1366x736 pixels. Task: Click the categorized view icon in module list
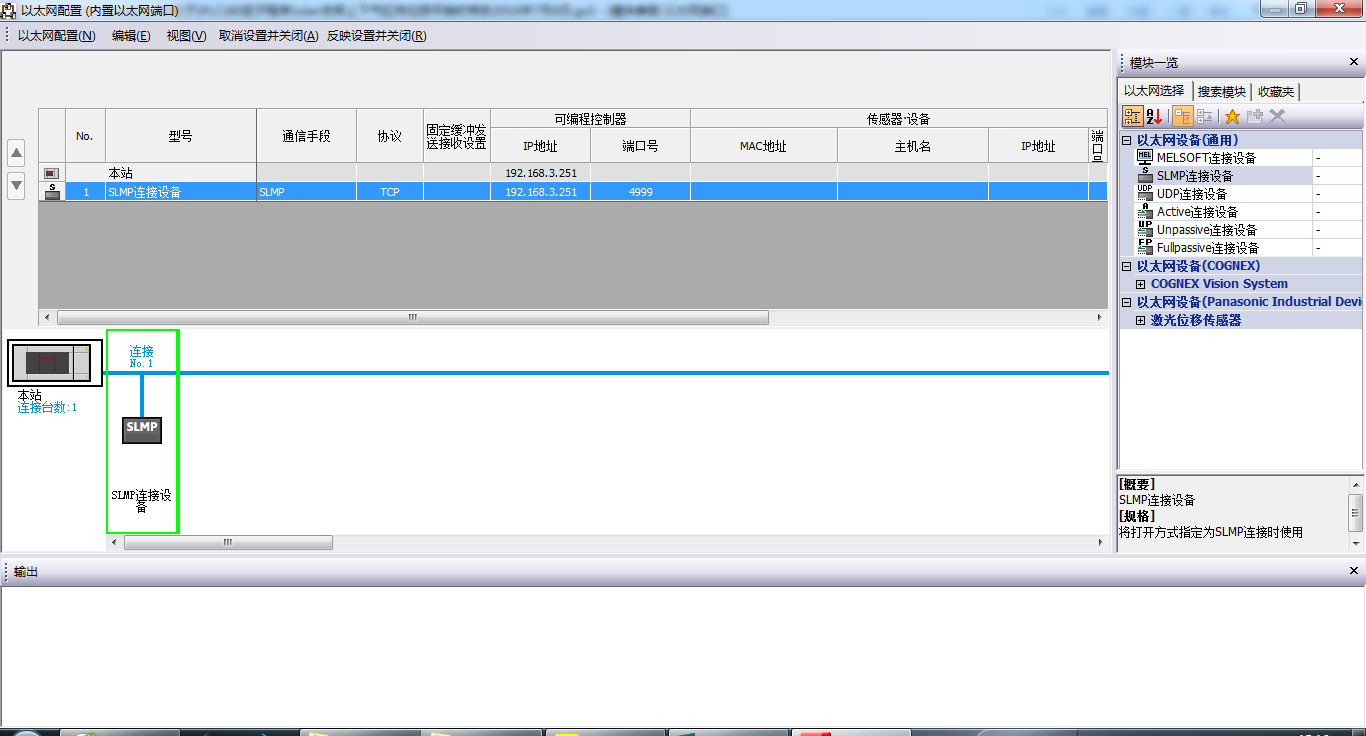point(1132,117)
